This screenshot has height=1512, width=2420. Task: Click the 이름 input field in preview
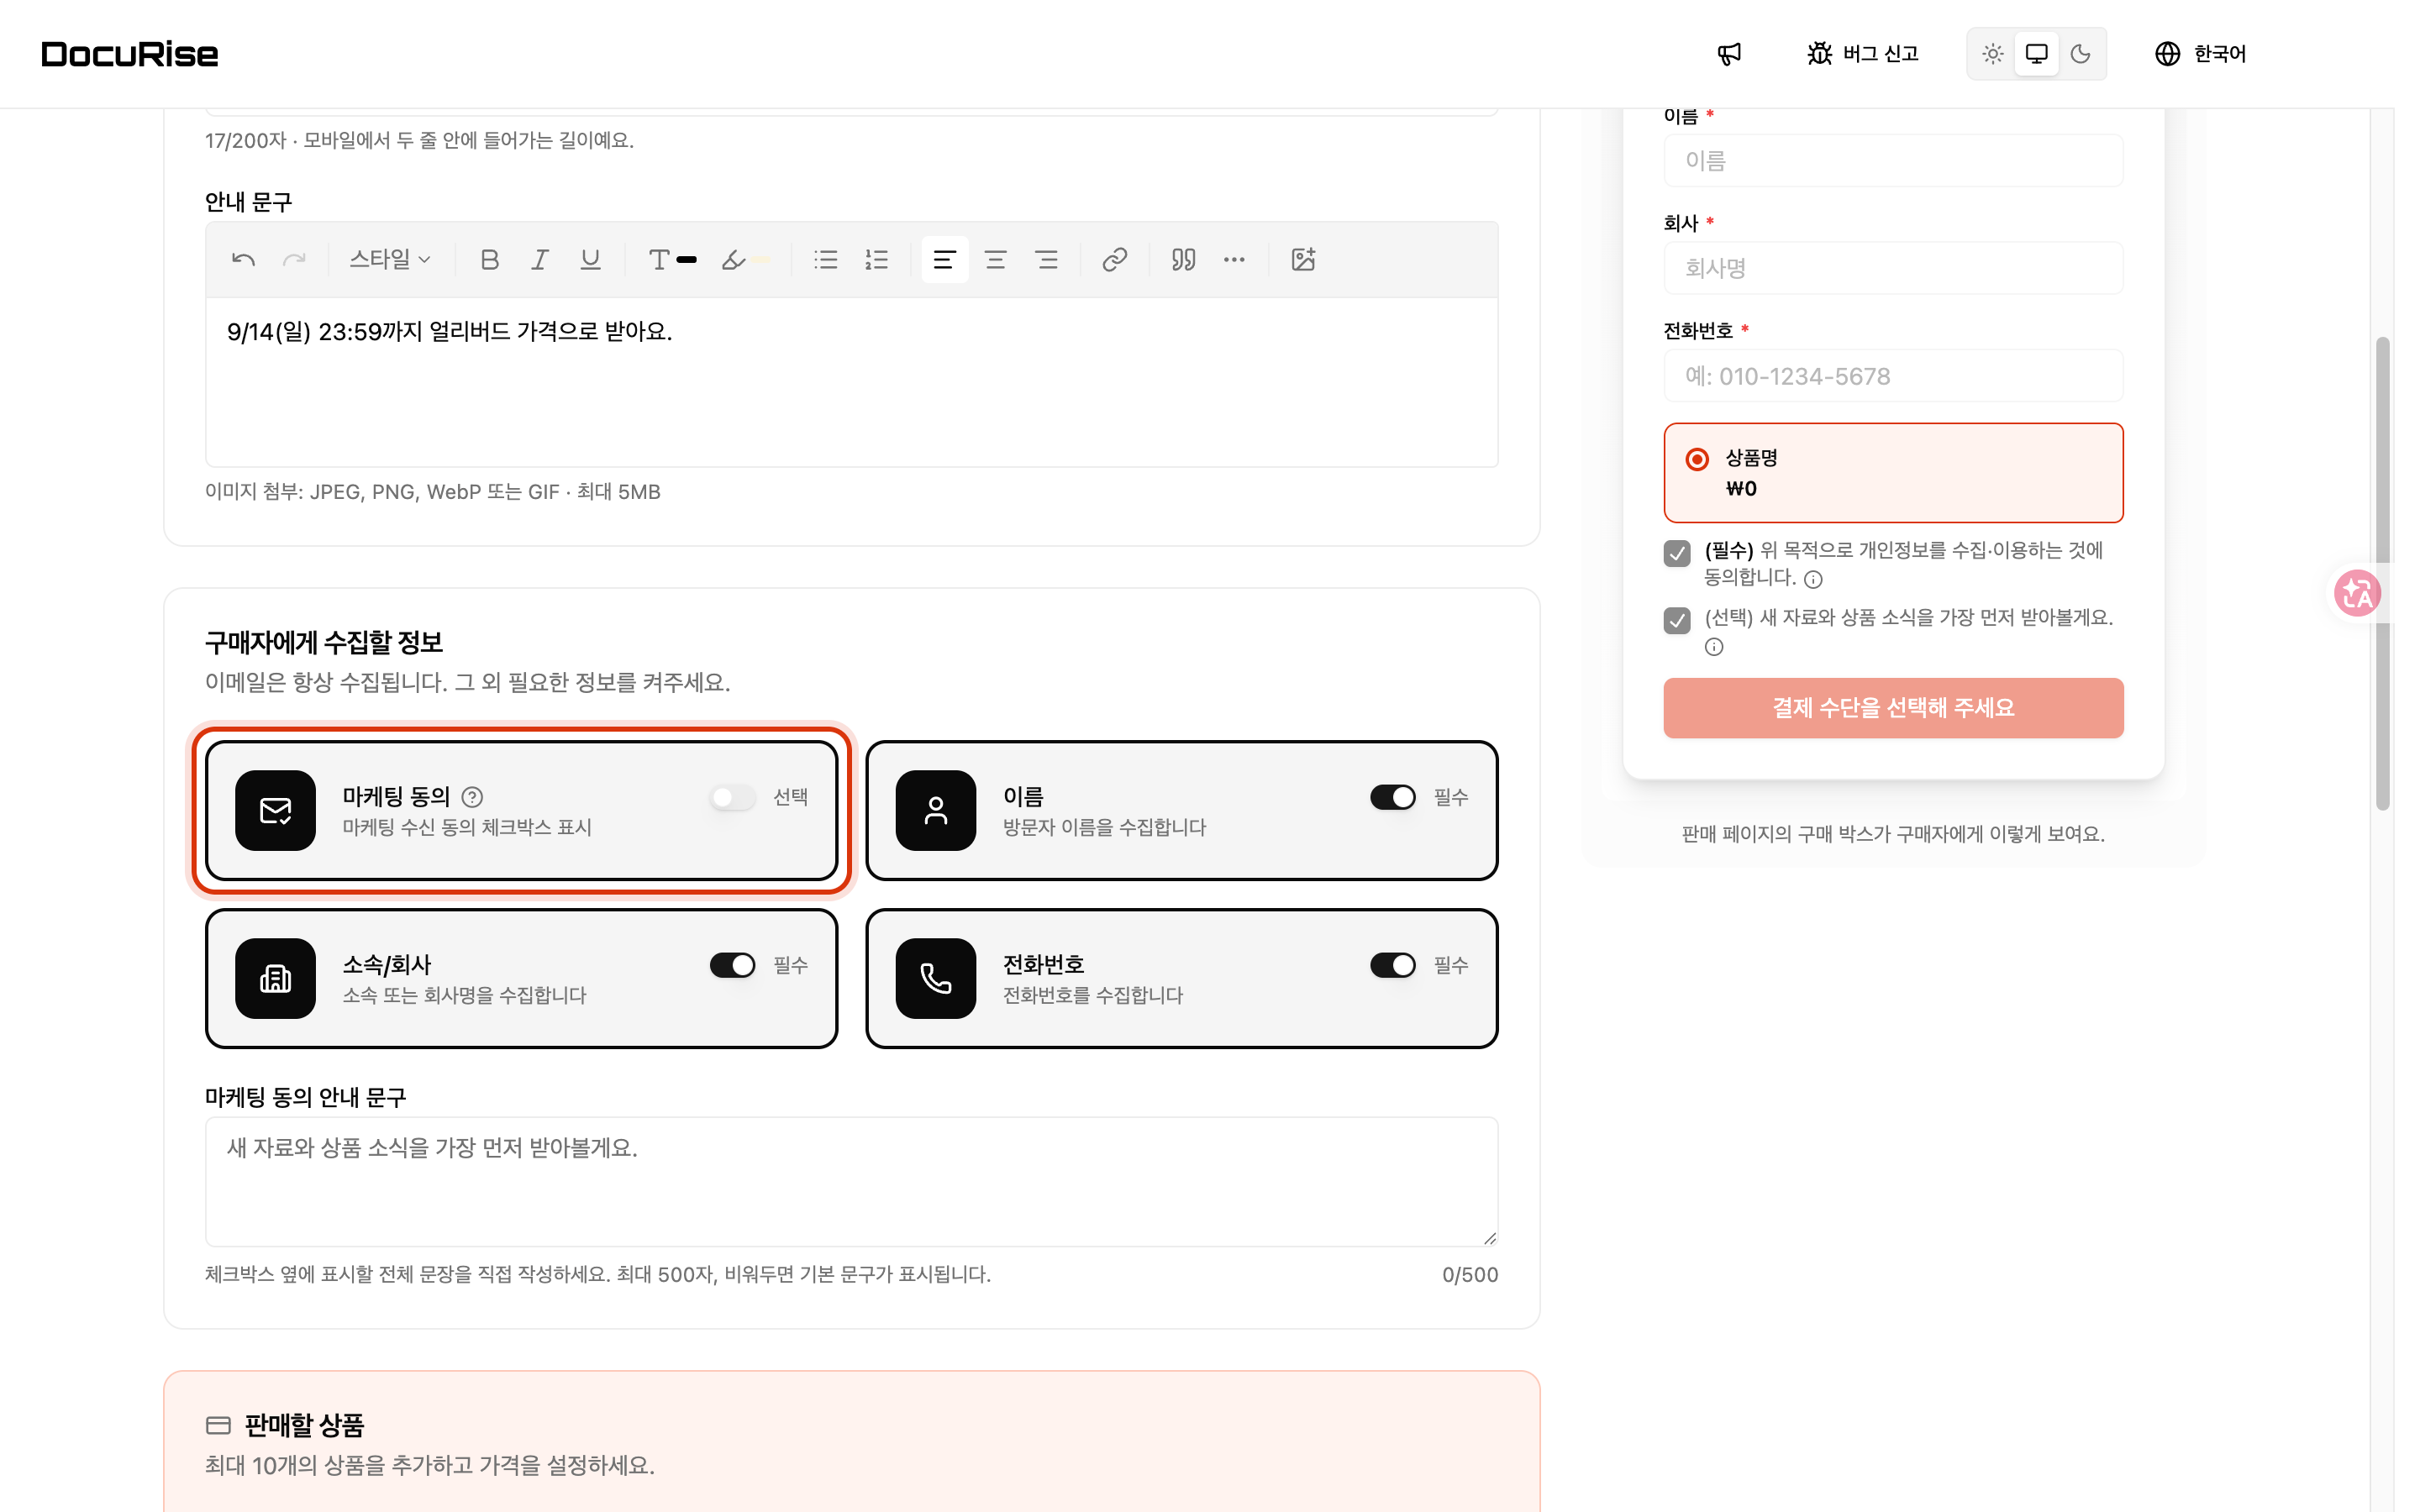pos(1893,160)
